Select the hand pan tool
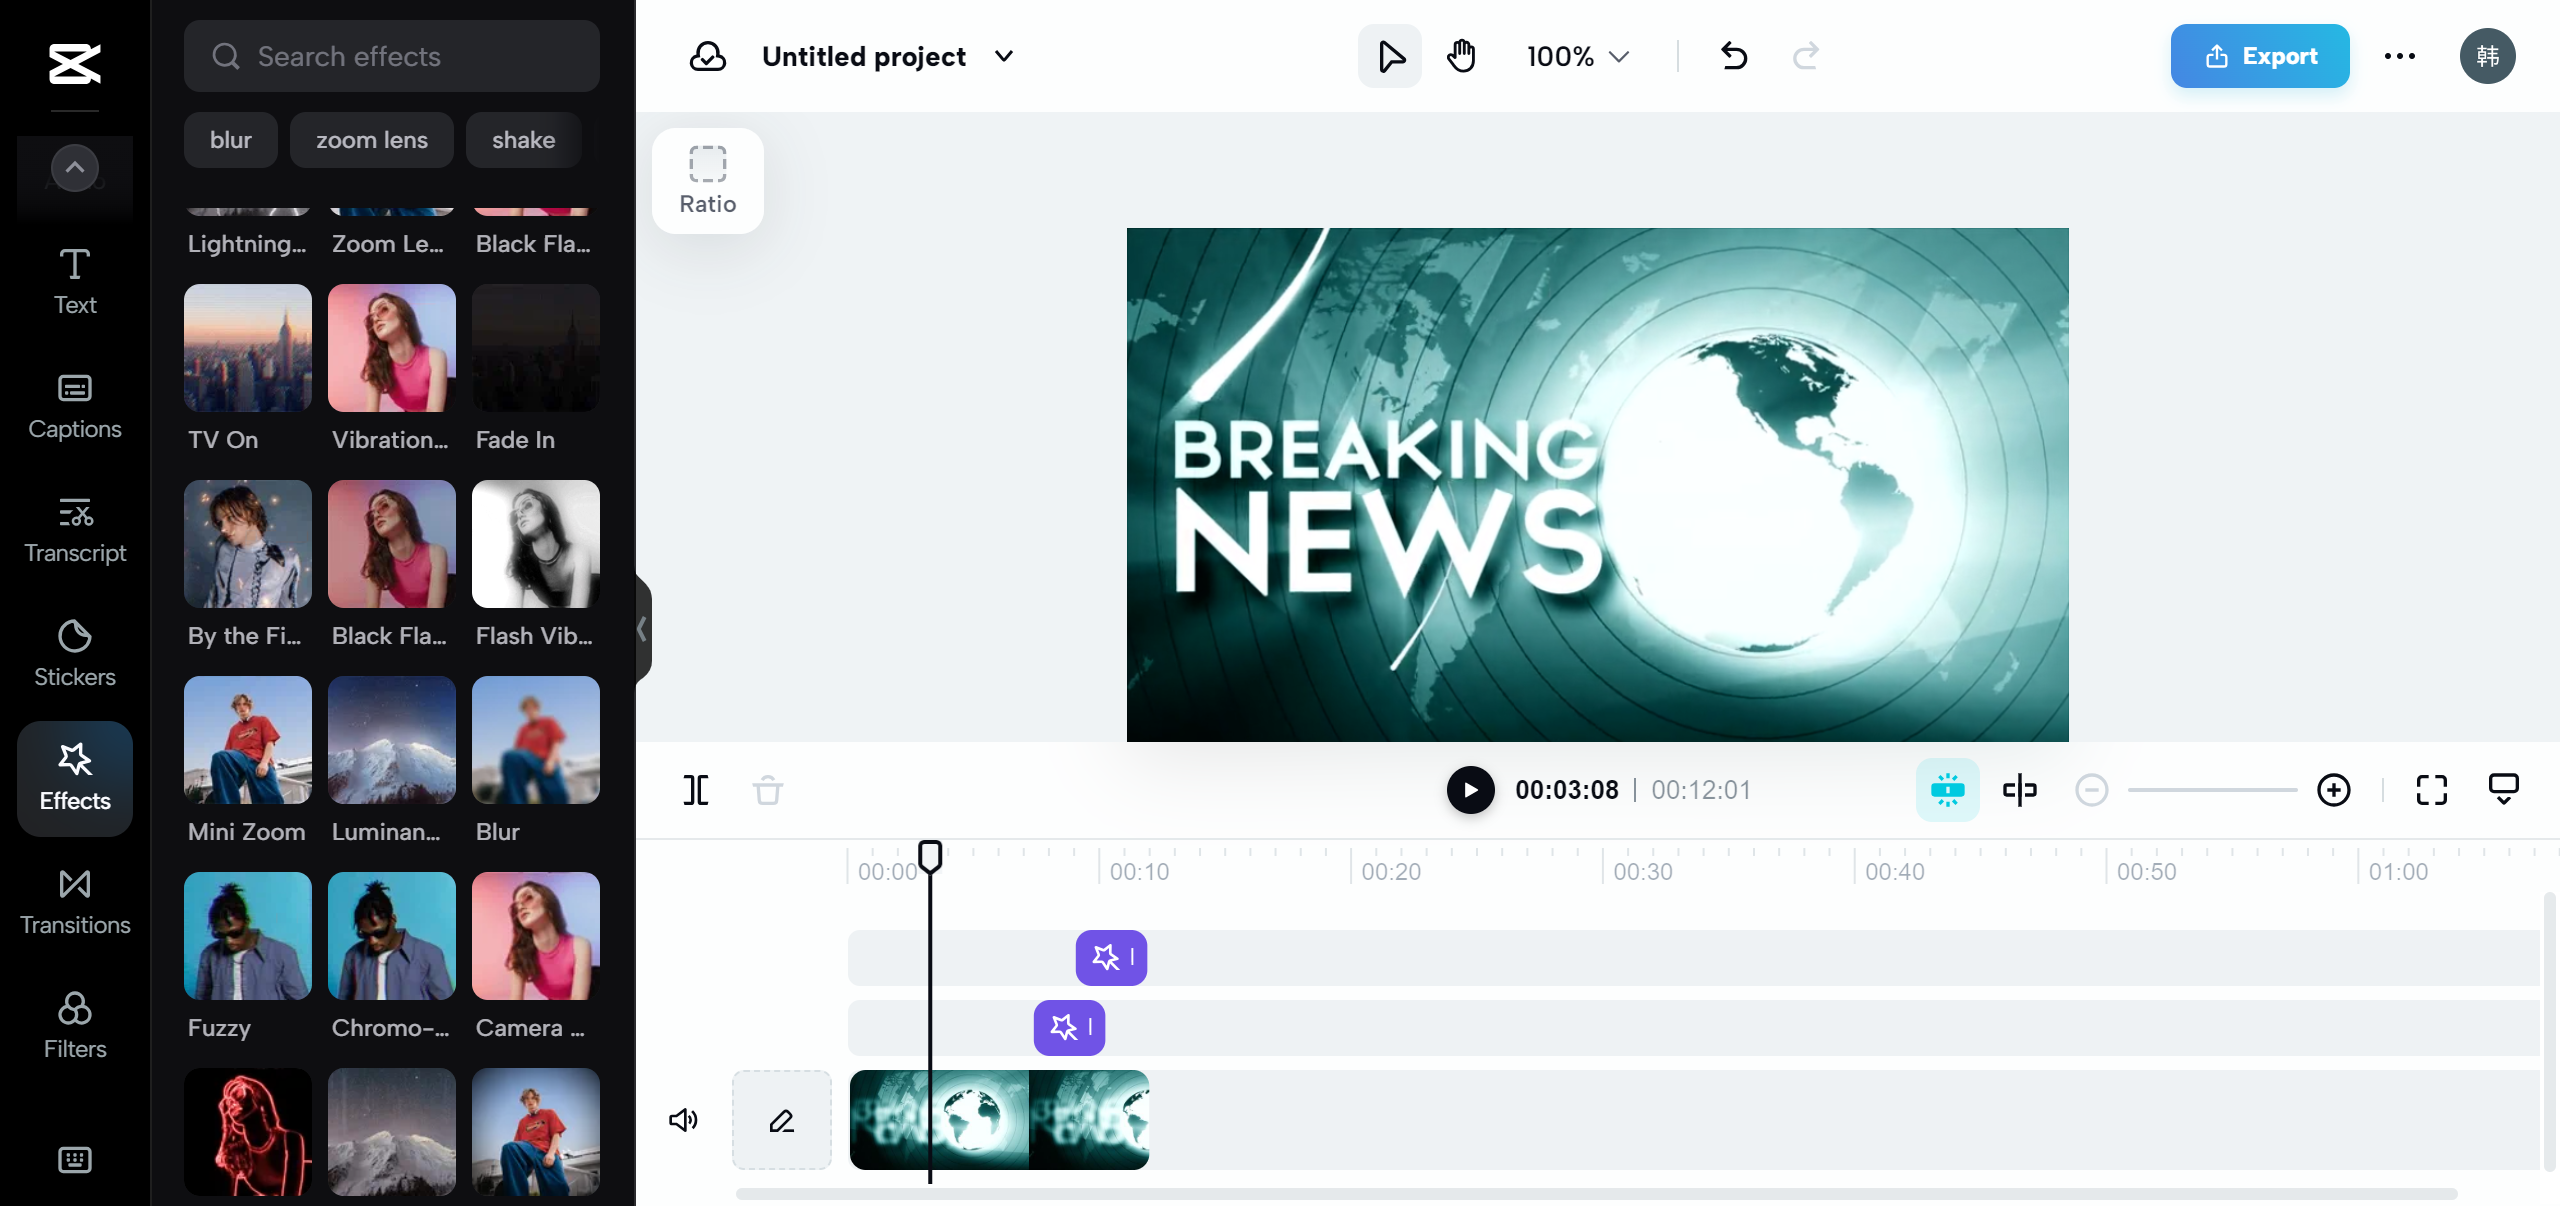The width and height of the screenshot is (2560, 1206). [x=1461, y=56]
